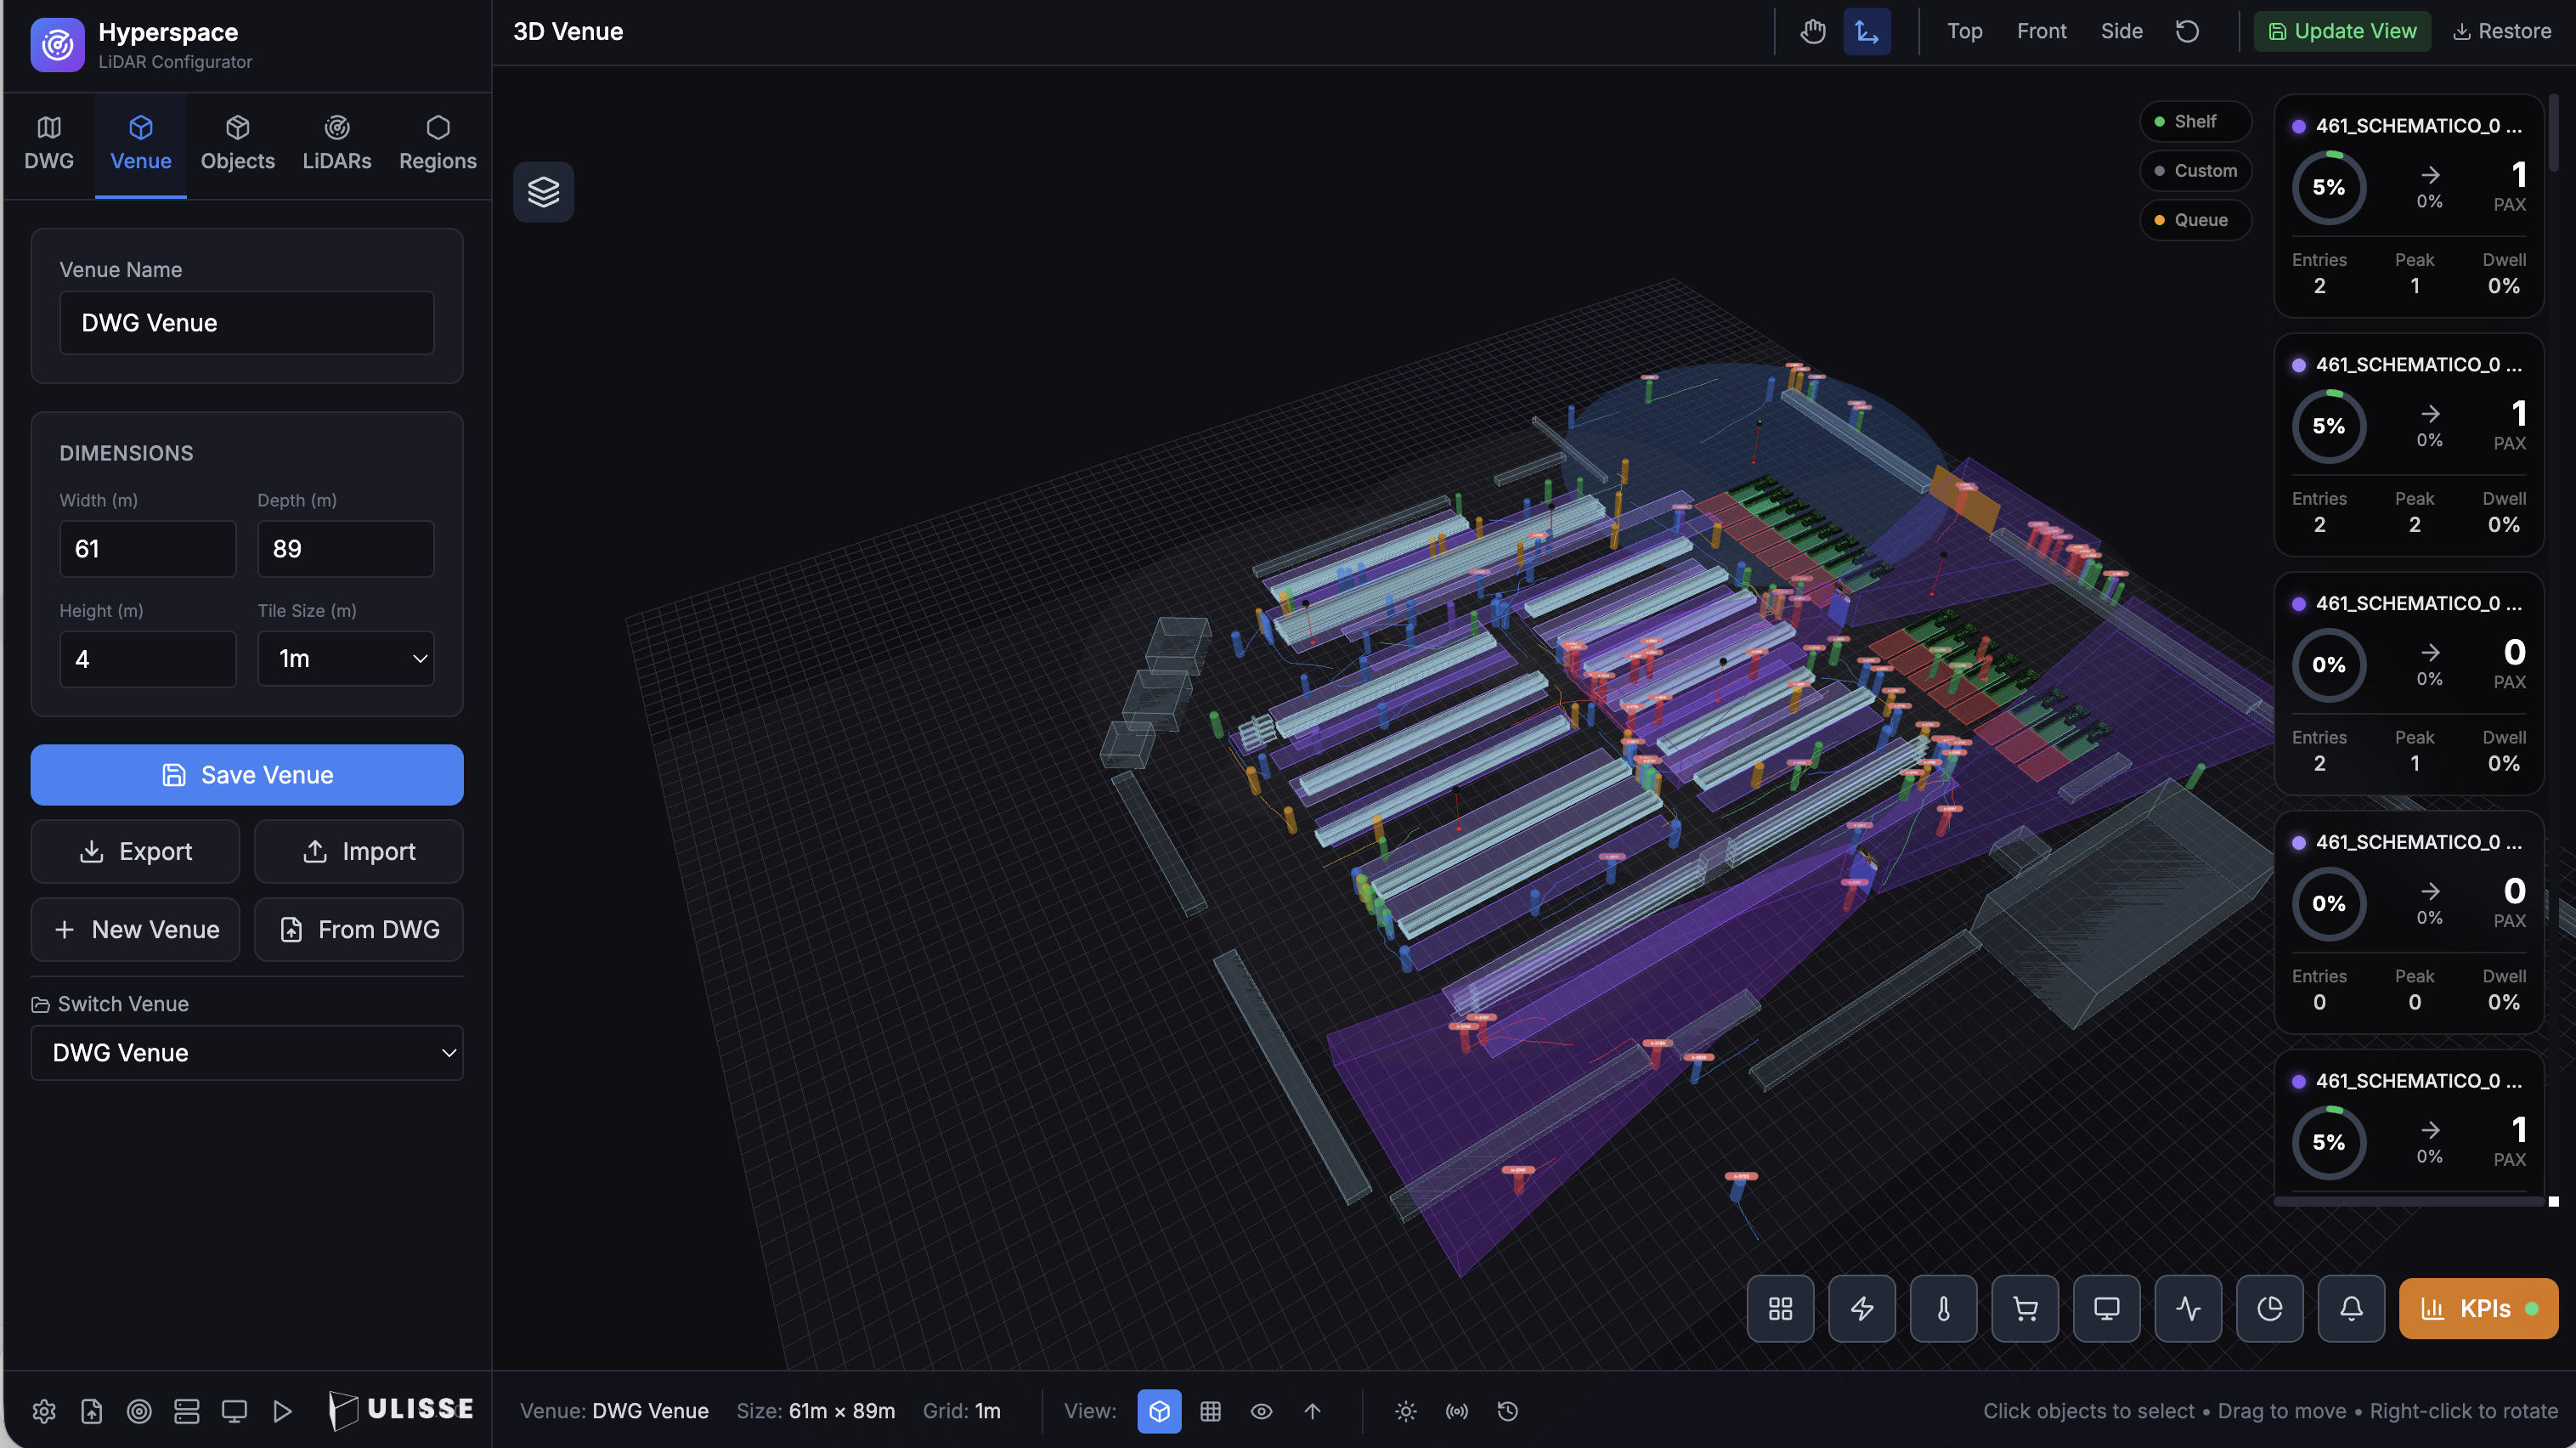The image size is (2576, 1448).
Task: Open the bell notifications panel
Action: 2351,1308
